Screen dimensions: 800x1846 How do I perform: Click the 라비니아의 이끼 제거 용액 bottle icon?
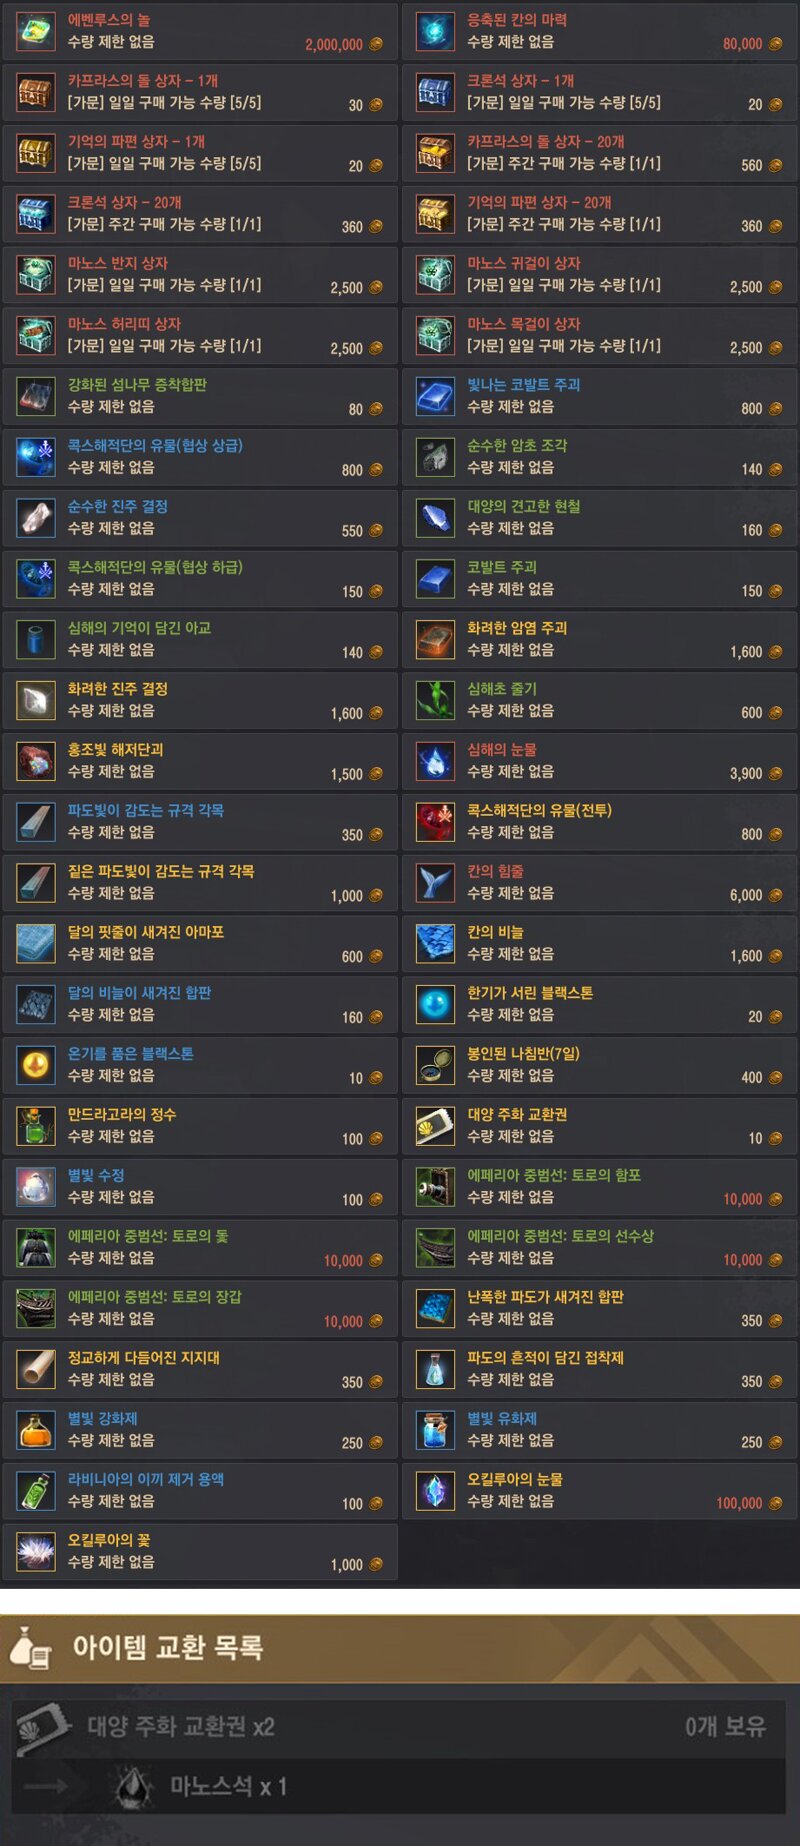click(35, 1491)
